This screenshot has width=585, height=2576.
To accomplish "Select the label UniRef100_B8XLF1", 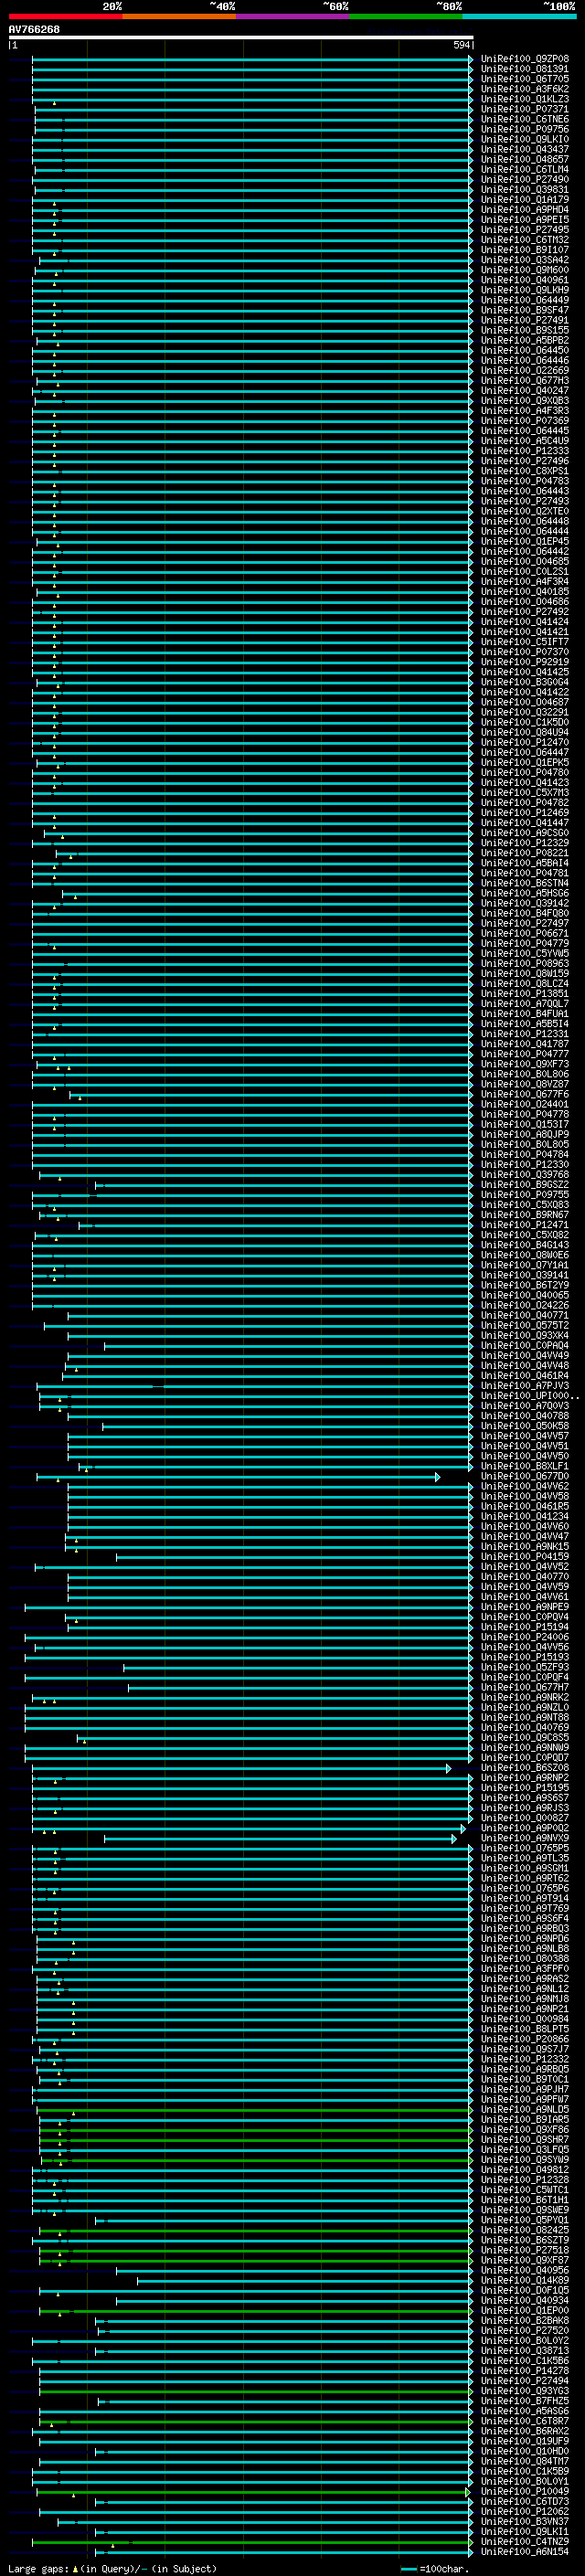I will 525,1466.
